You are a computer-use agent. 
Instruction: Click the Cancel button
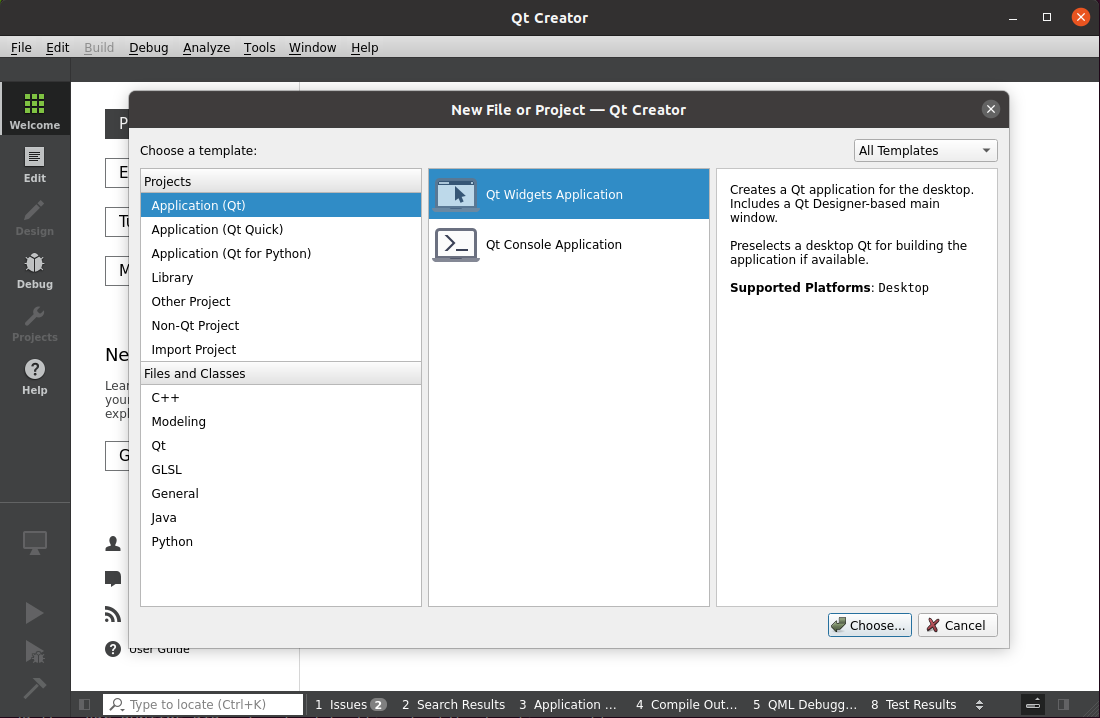point(958,625)
